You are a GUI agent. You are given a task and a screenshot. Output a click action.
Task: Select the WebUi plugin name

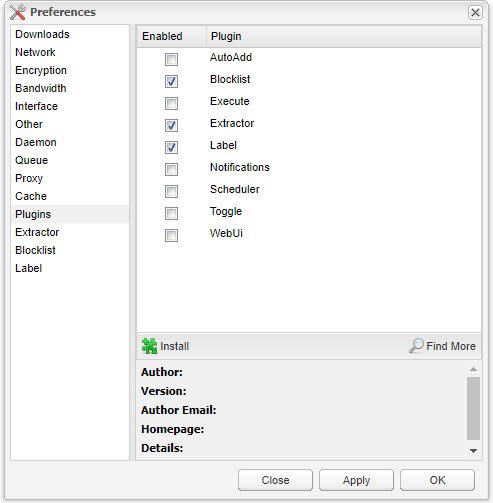click(x=226, y=233)
